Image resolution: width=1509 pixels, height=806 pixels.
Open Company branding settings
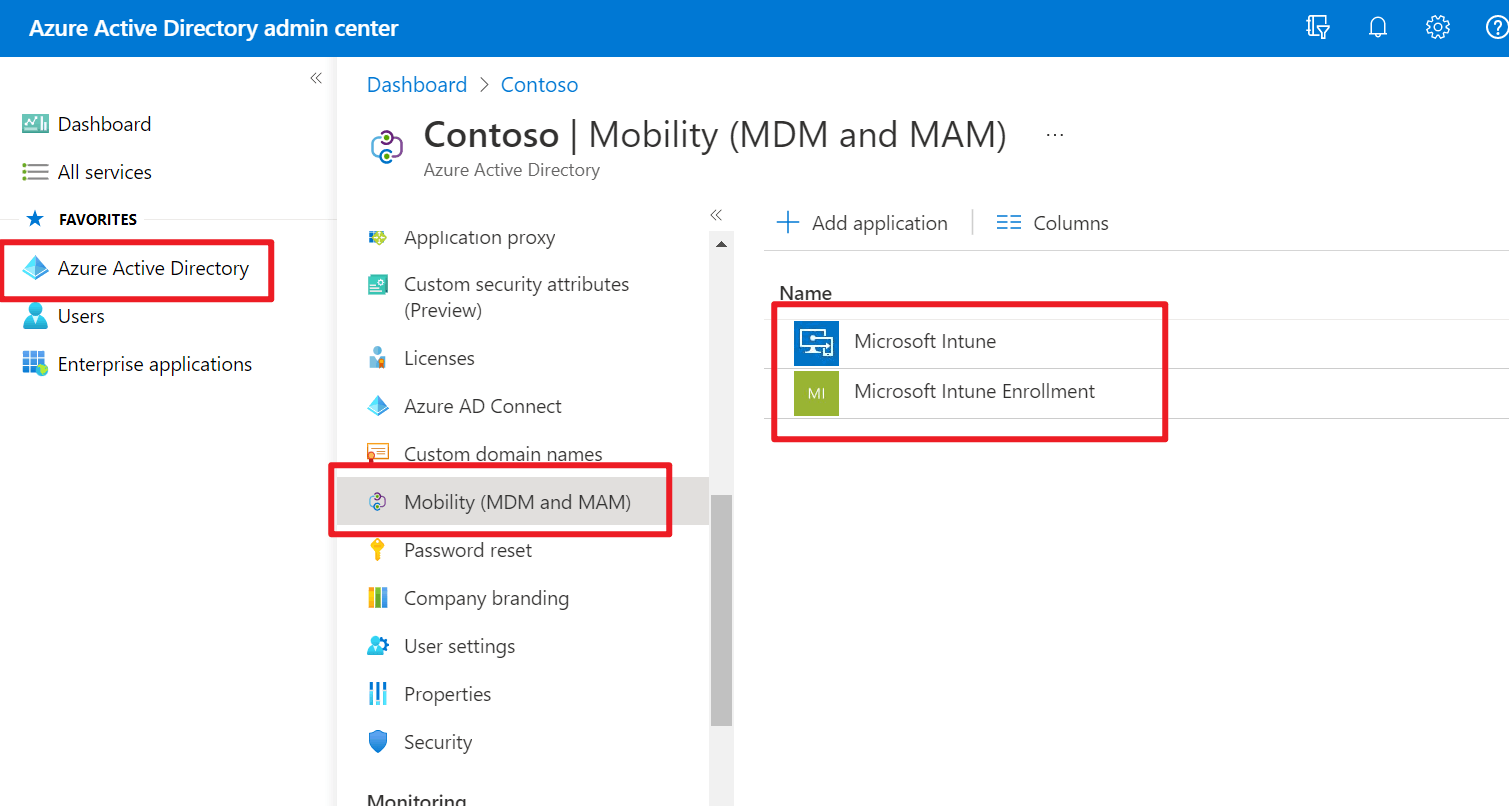click(486, 598)
